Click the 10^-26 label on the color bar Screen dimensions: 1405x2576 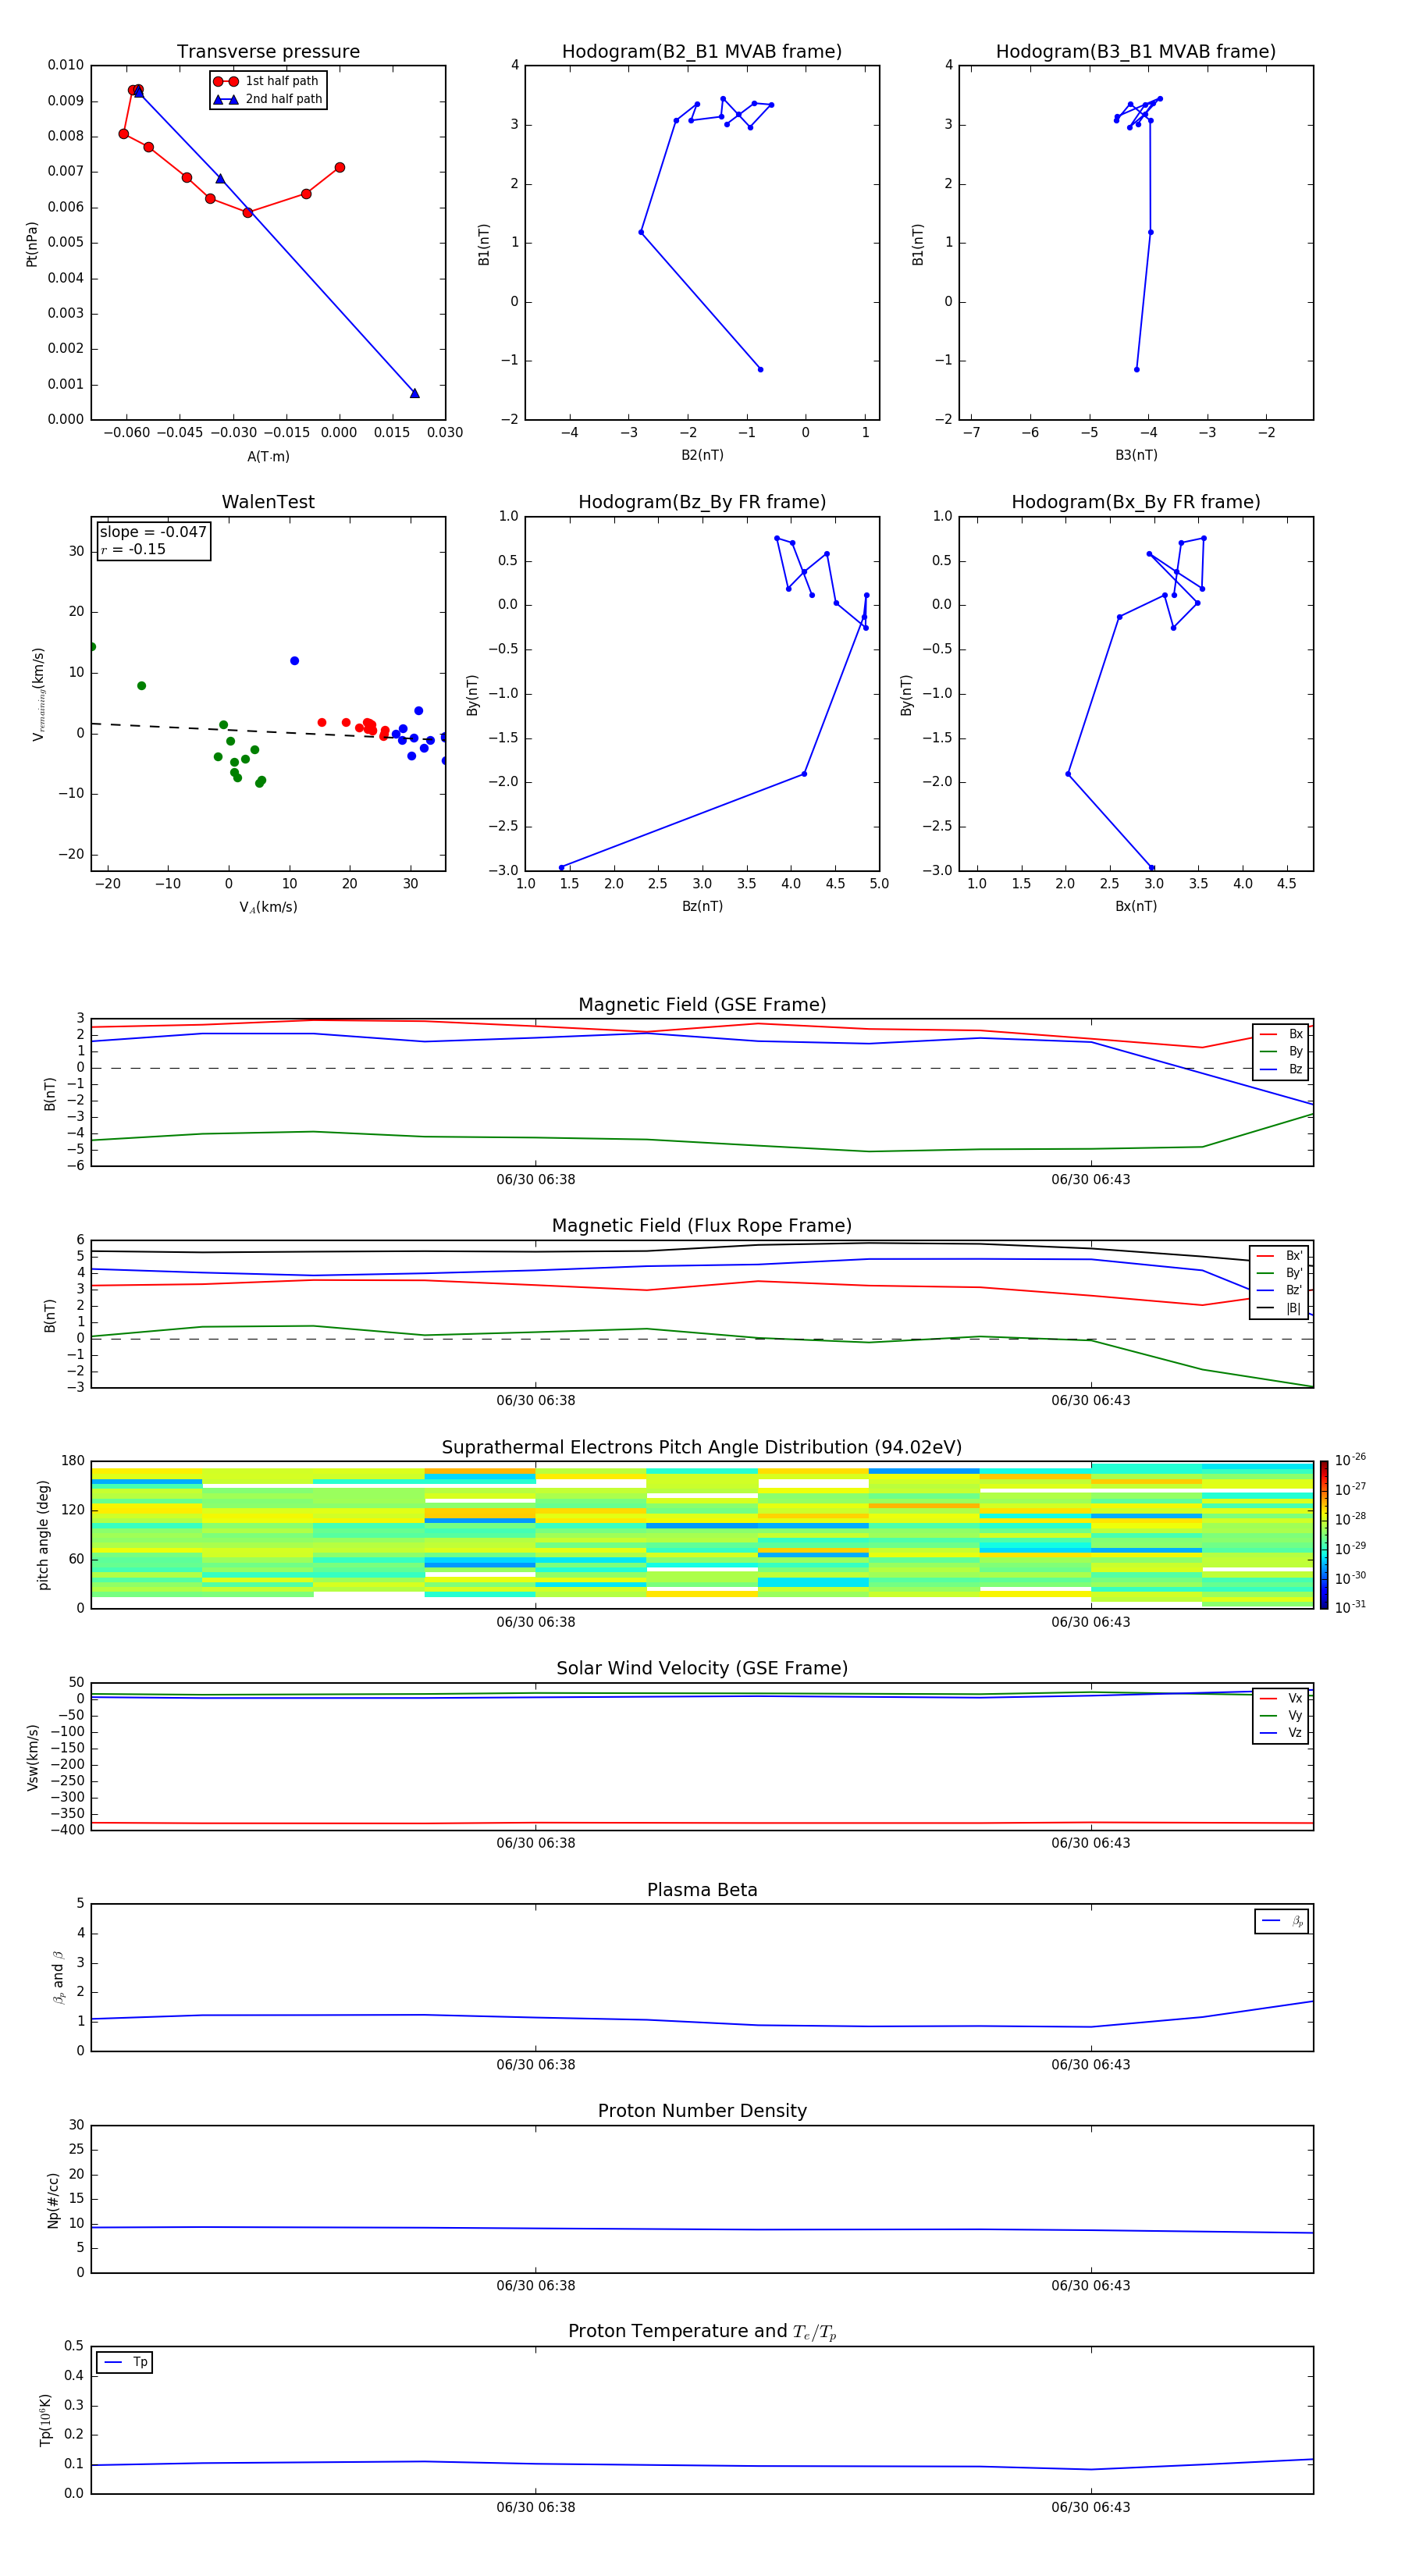click(x=1350, y=1460)
